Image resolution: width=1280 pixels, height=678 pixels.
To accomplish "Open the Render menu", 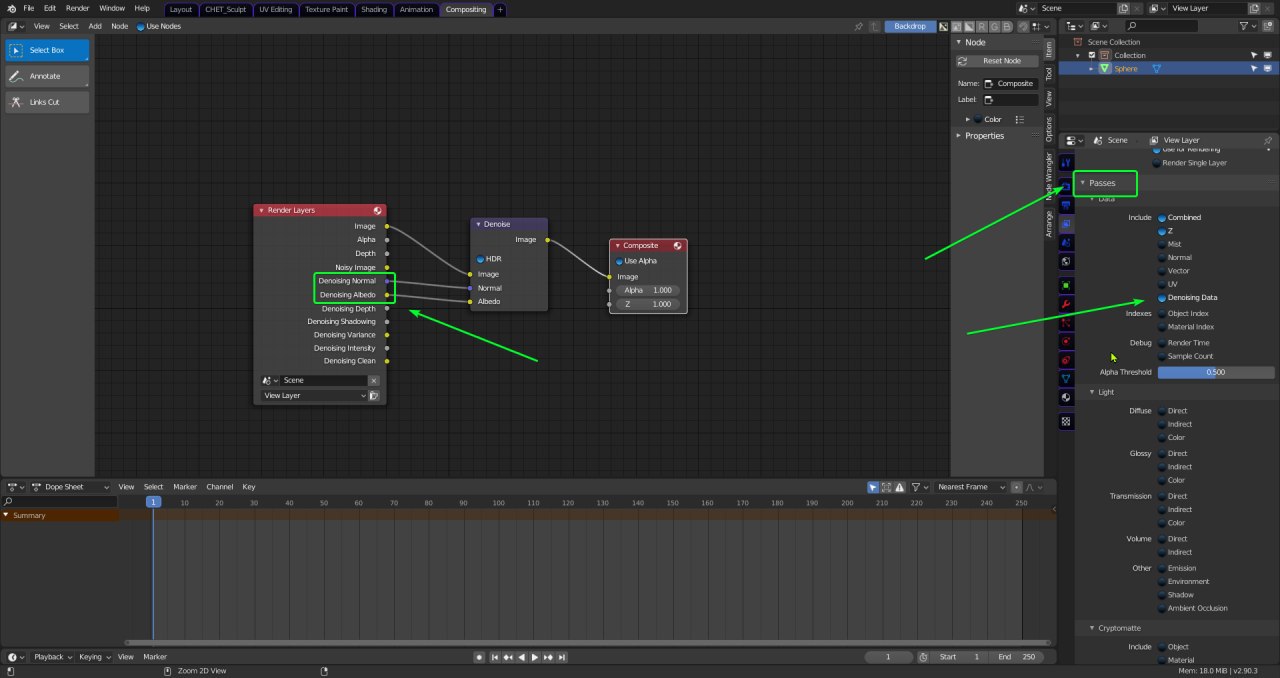I will coord(77,8).
